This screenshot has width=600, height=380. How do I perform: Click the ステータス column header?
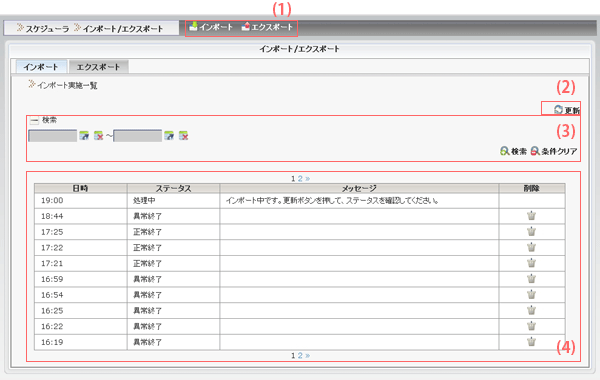coord(173,188)
